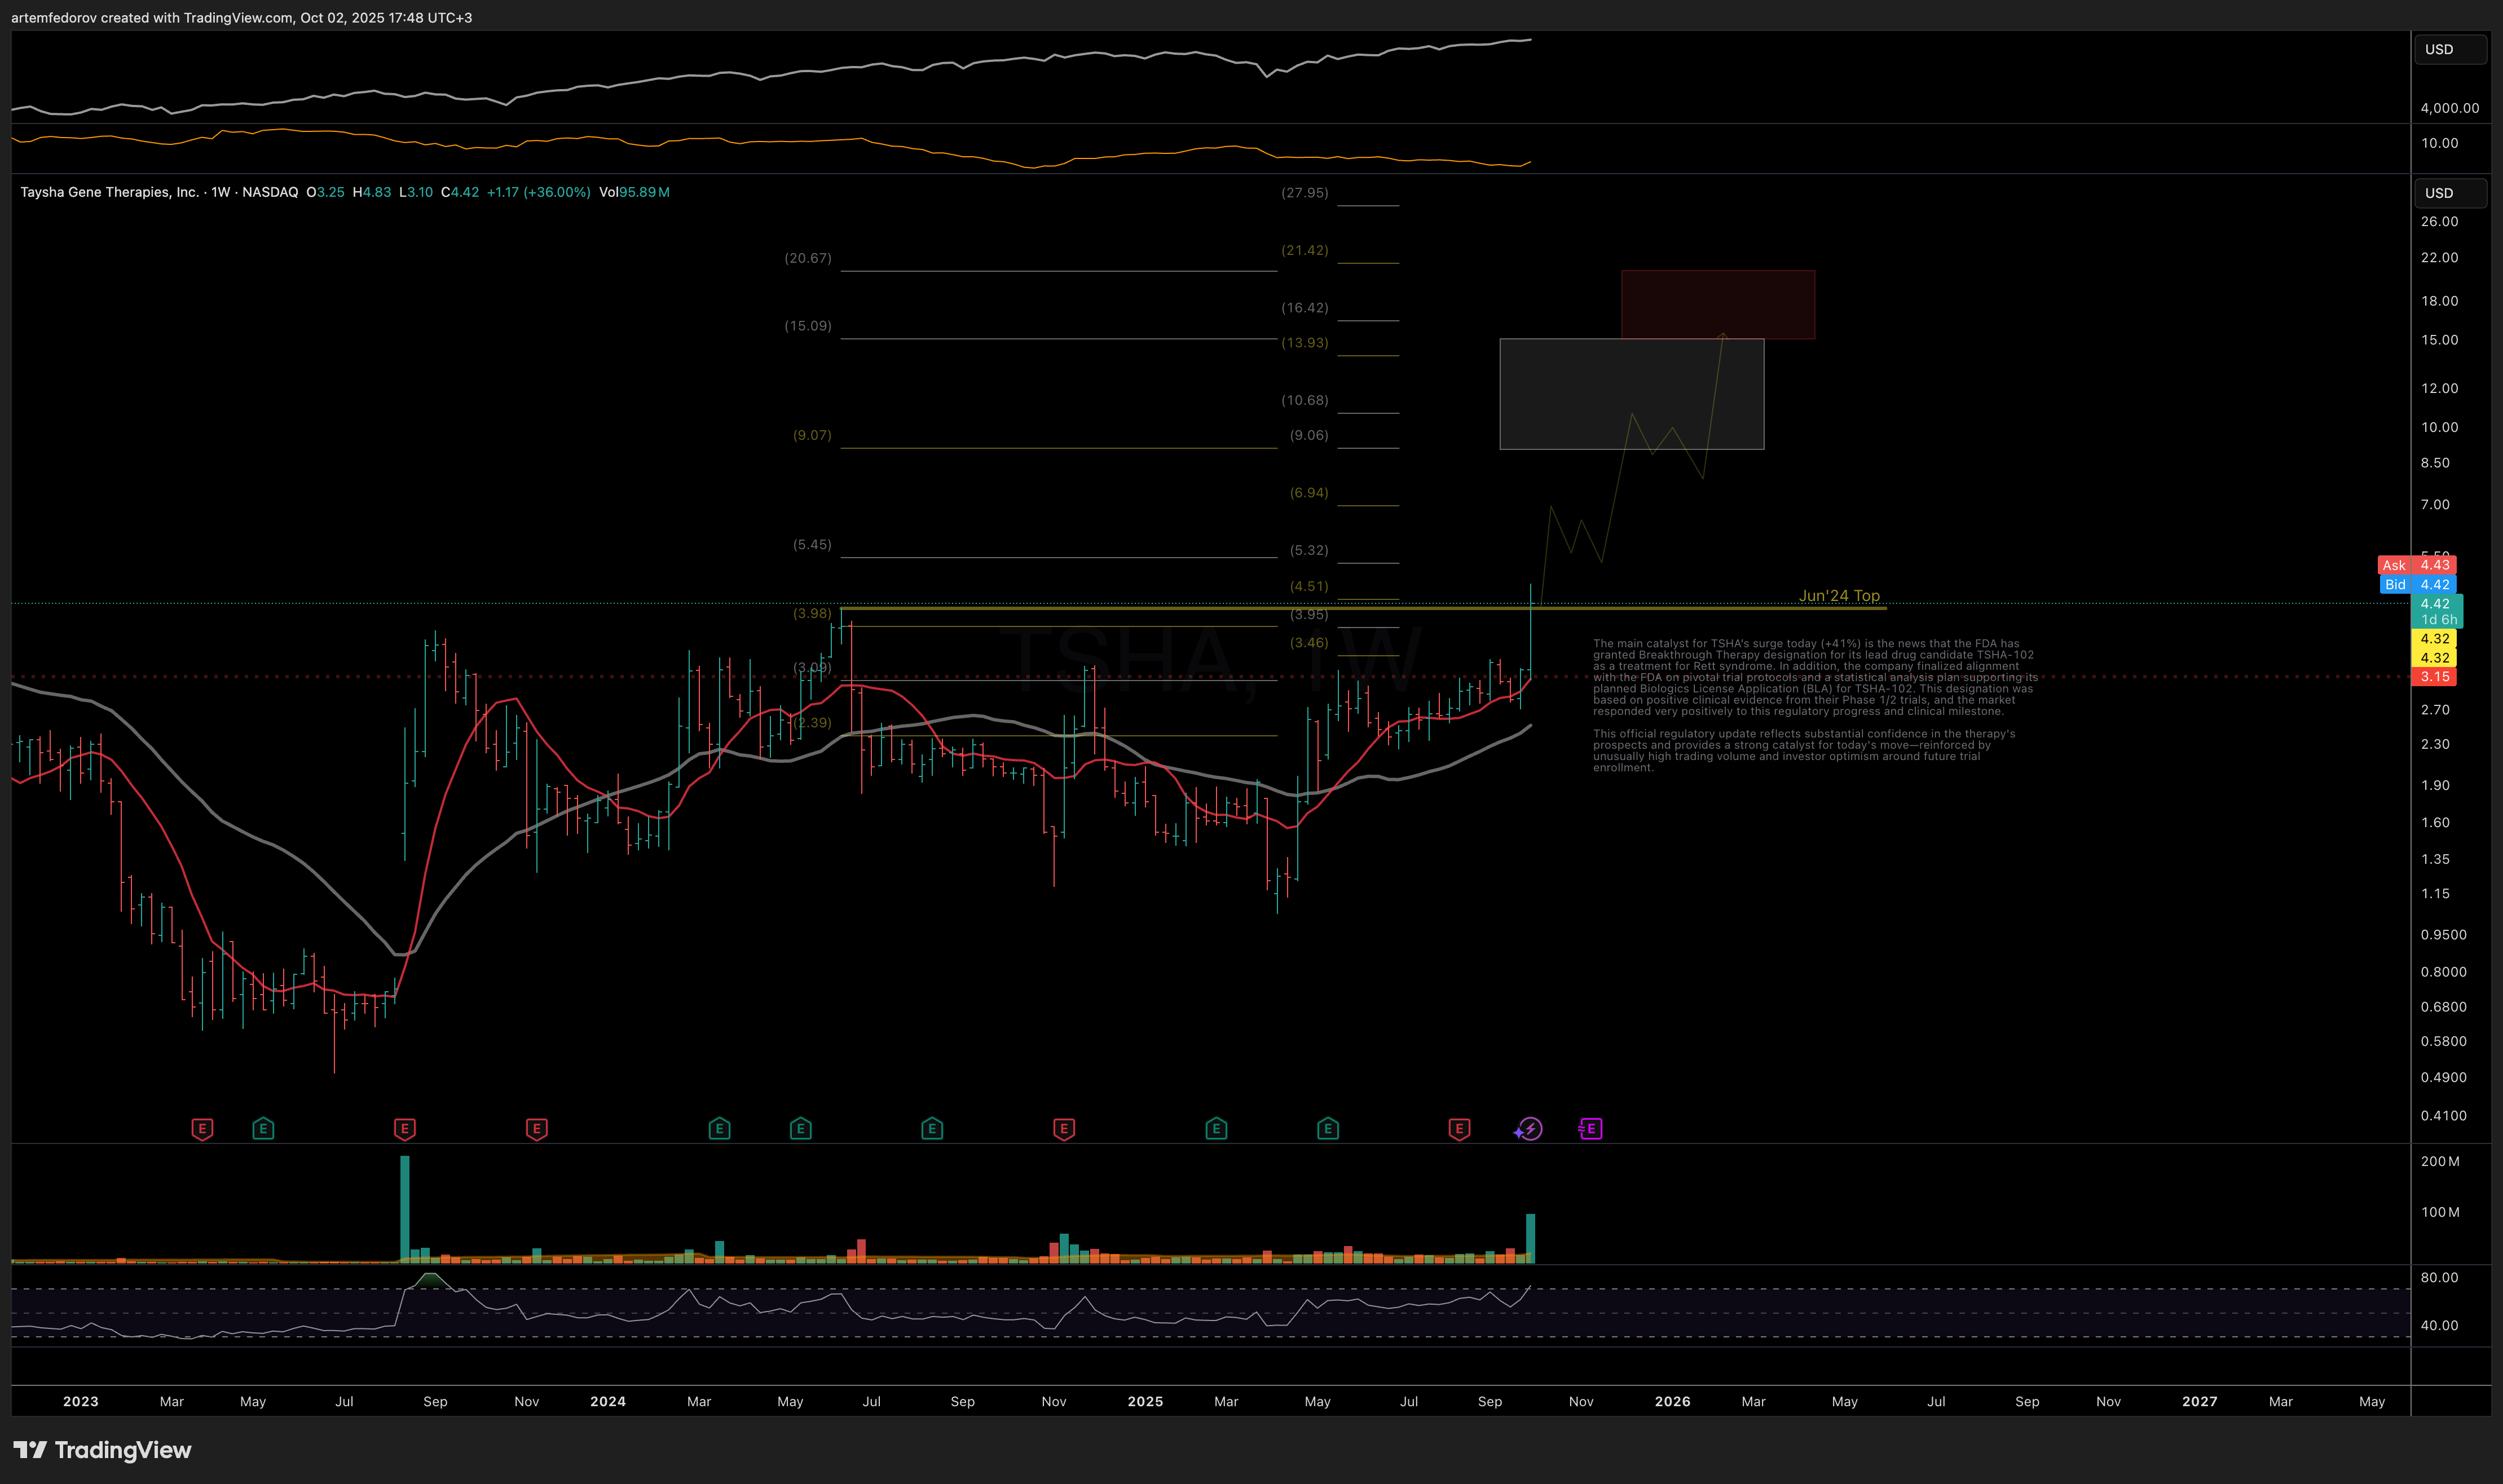Click the purple lightning event marker

point(1529,1129)
